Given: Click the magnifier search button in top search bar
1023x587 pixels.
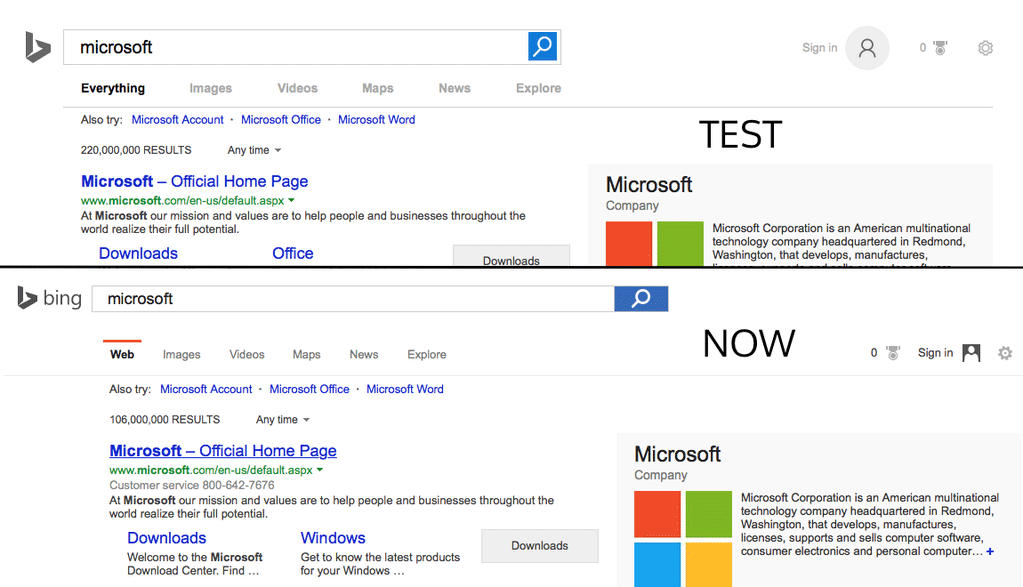Looking at the screenshot, I should (x=542, y=46).
